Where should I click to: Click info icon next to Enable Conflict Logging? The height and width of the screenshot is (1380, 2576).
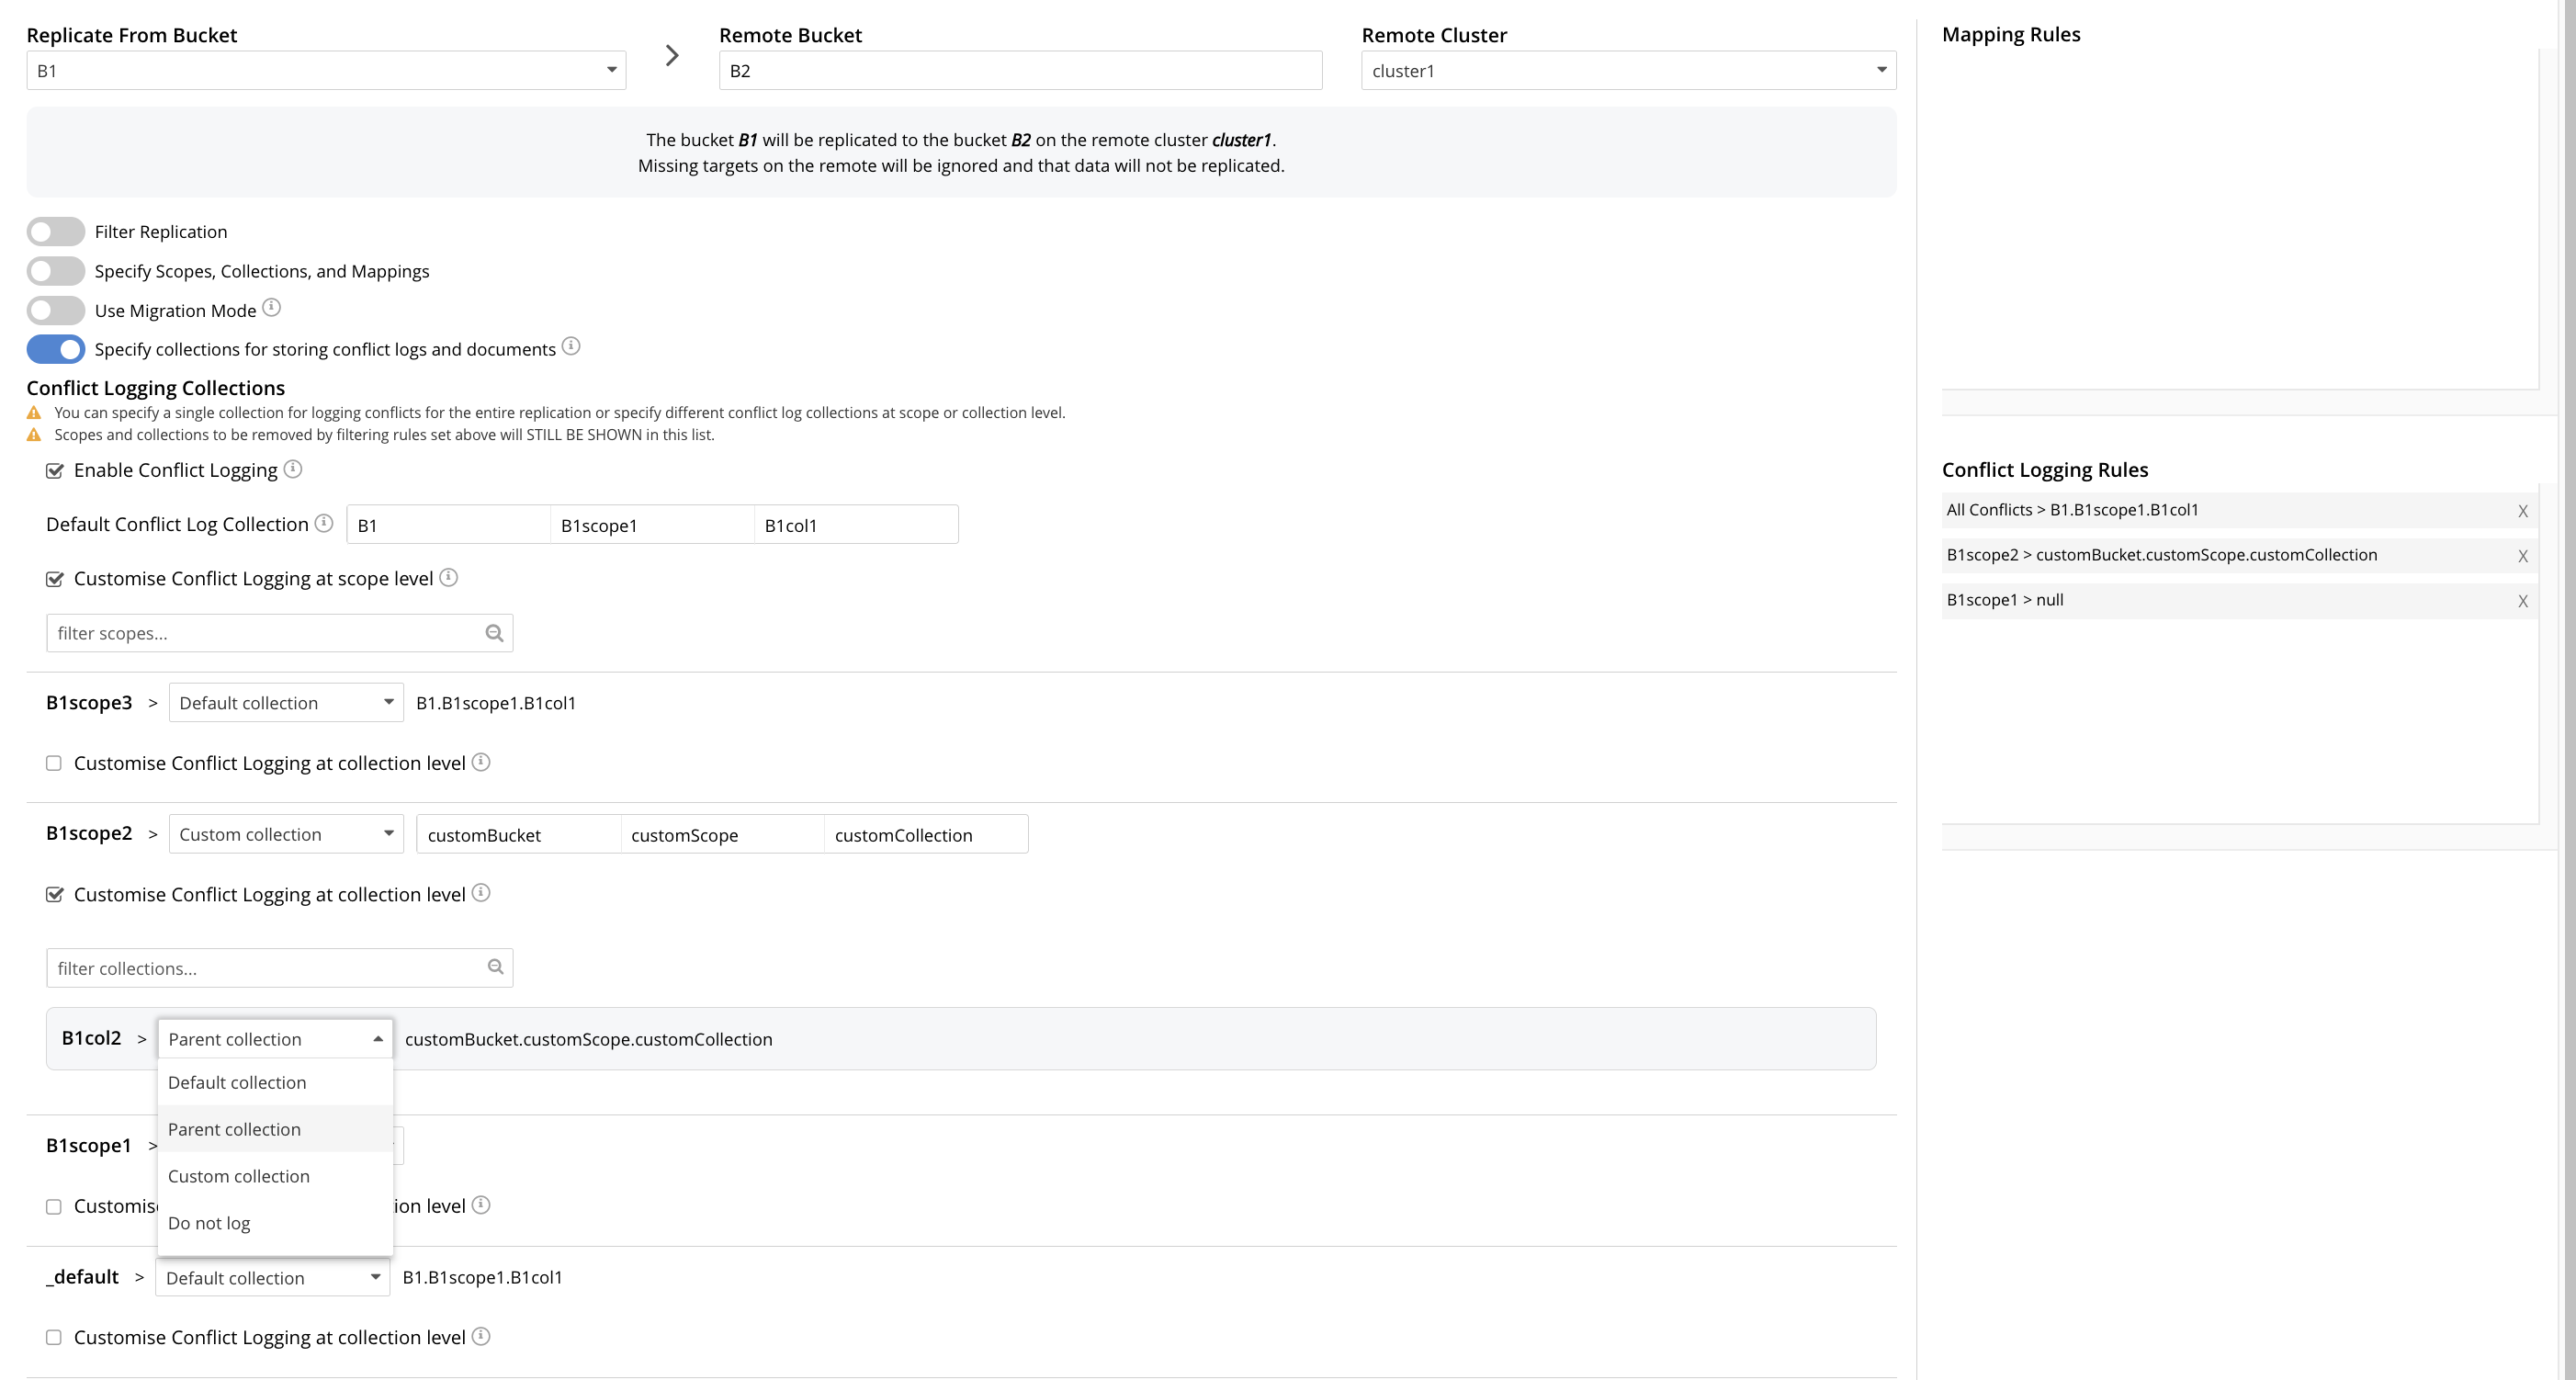[x=293, y=469]
